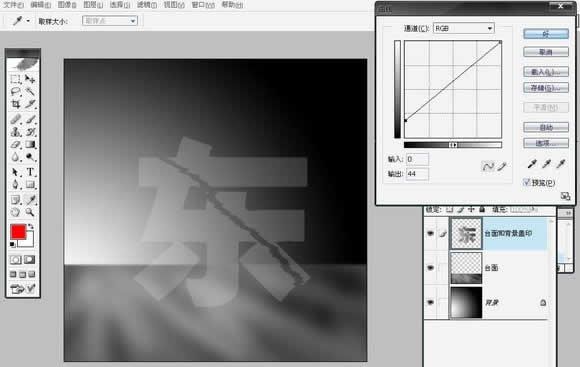Click the 选项 (Options) button in Curves
This screenshot has height=367, width=580.
pos(546,143)
